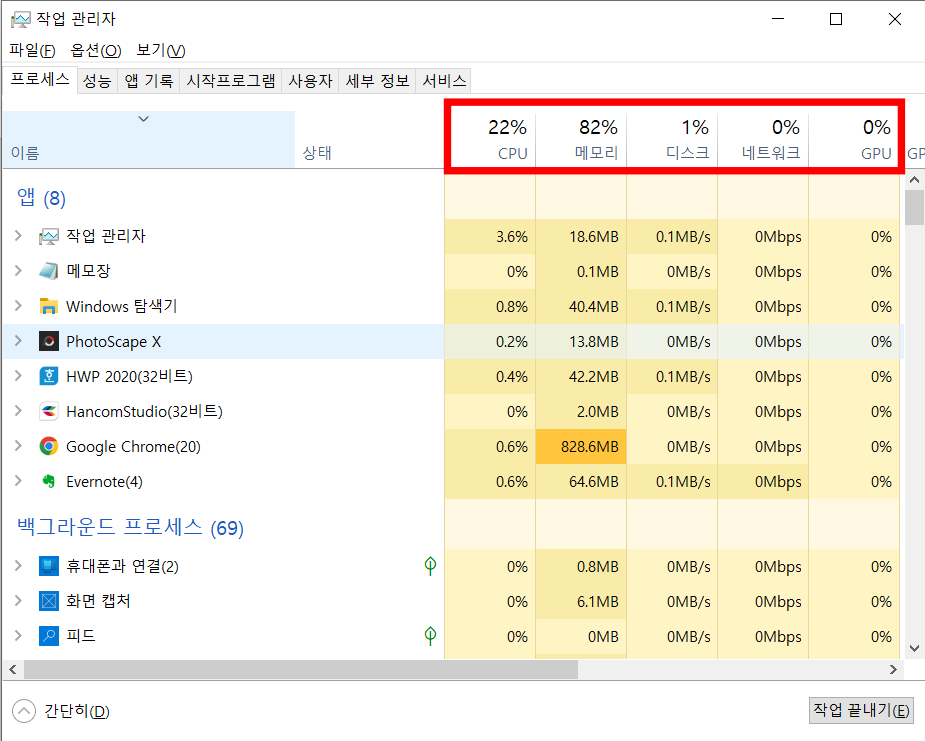Expand the Windows 탐색기 row
Viewport: 925px width, 741px height.
(18, 306)
